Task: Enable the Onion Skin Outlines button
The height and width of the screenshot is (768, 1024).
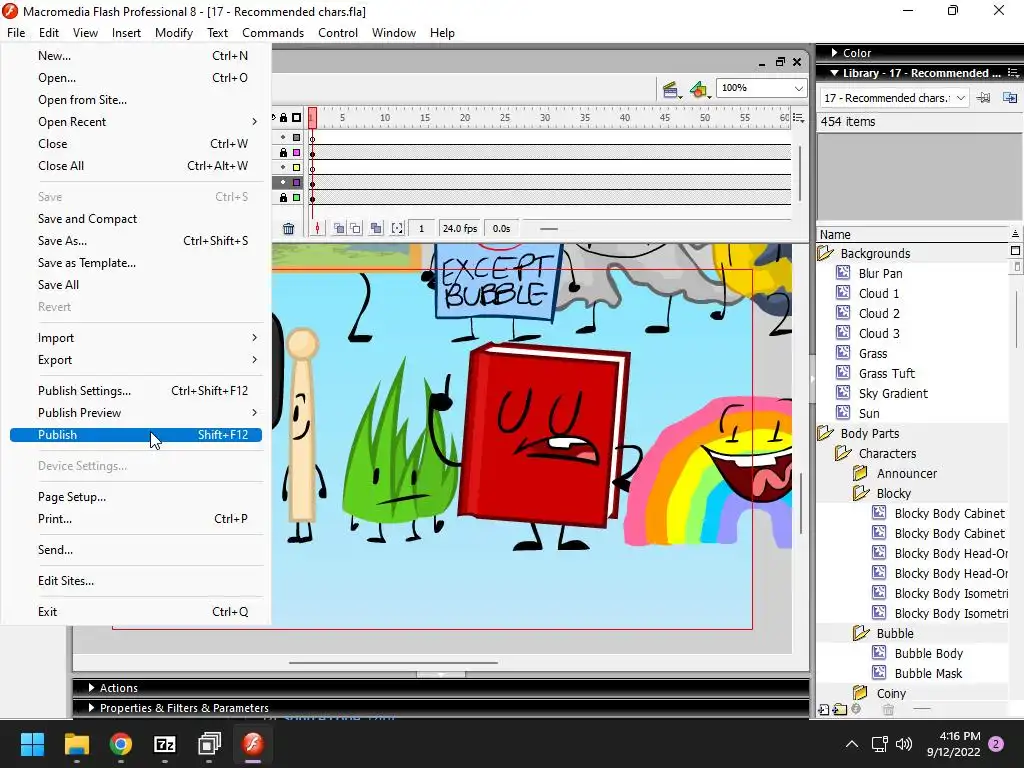Action: click(x=356, y=228)
